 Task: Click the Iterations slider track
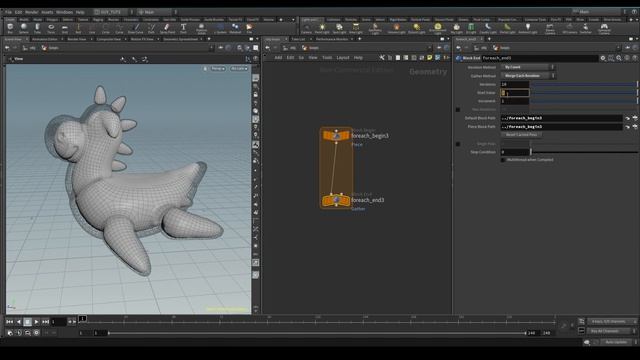(x=584, y=84)
